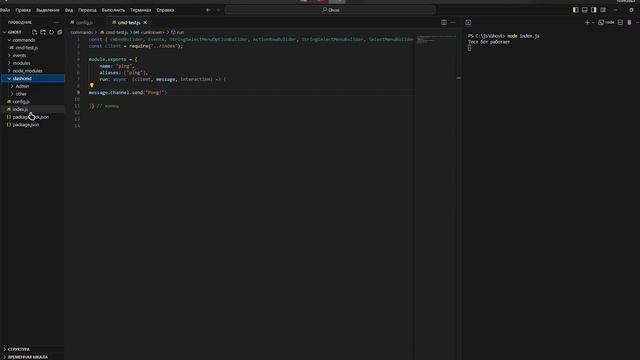Click run symbol in breadcrumb
The height and width of the screenshot is (360, 640).
pyautogui.click(x=178, y=32)
